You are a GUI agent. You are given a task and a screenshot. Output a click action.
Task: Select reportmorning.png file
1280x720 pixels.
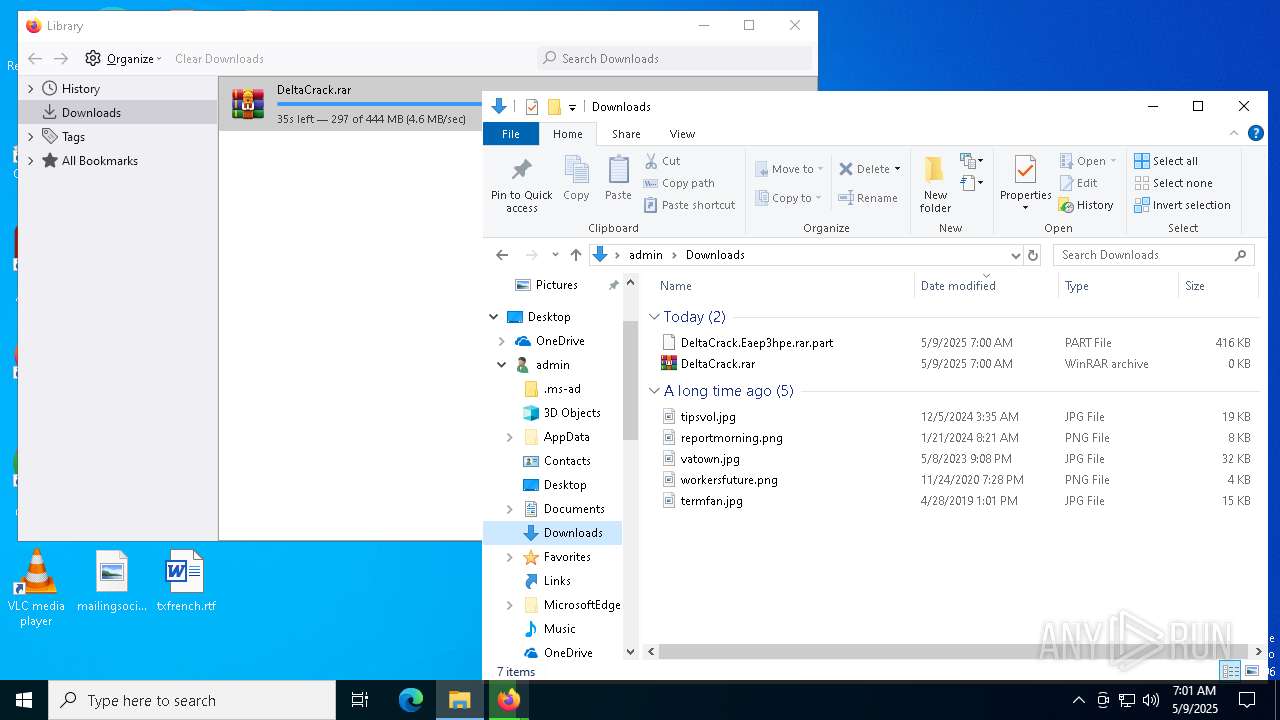tap(731, 438)
